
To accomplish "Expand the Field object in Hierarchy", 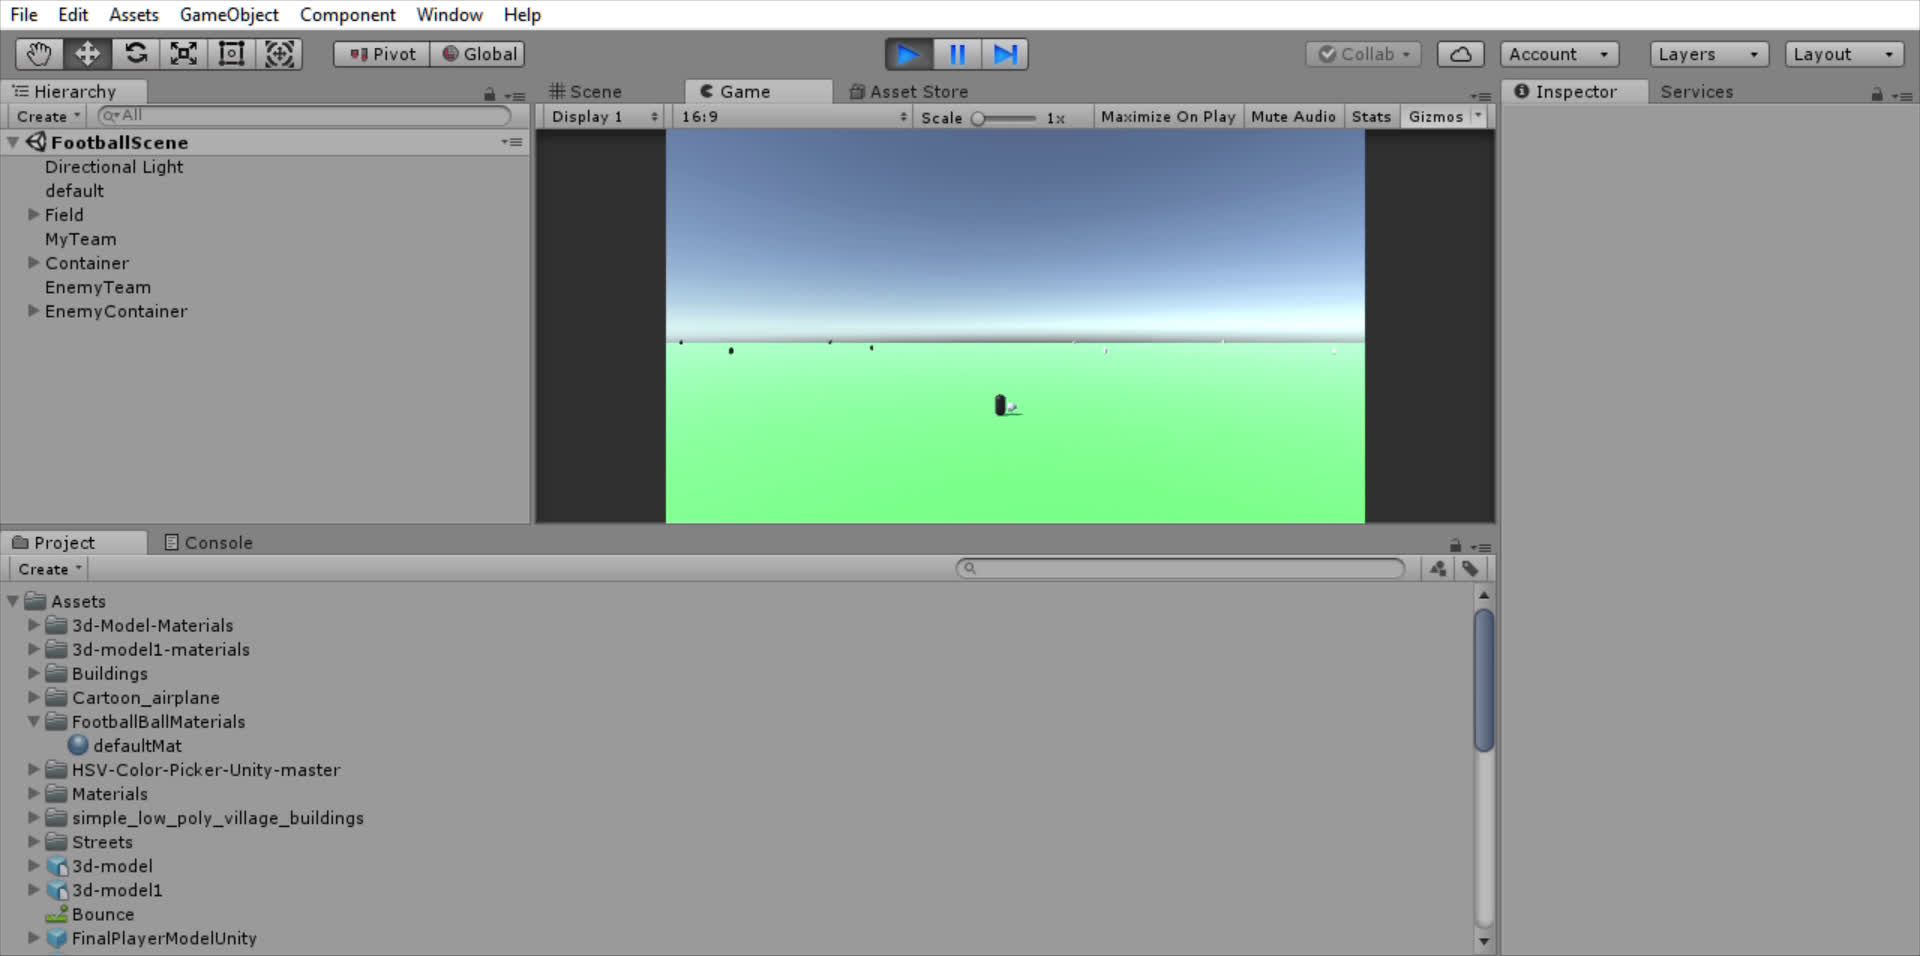I will tap(33, 214).
